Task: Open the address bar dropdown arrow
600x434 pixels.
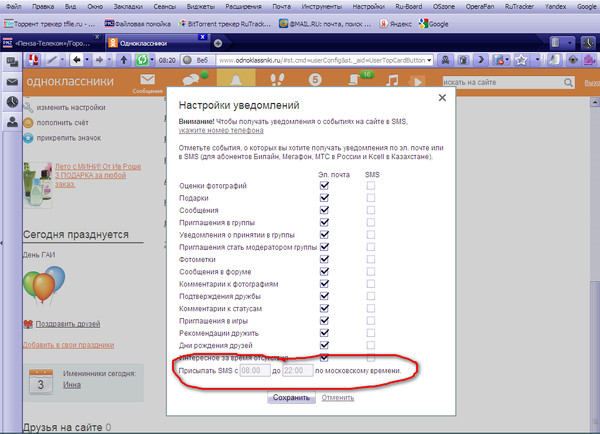Action: point(429,60)
